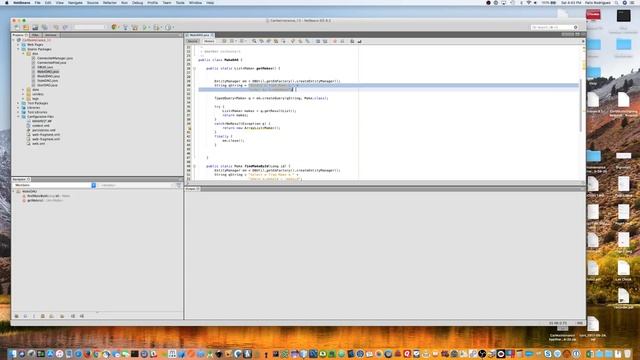Screen dimensions: 640x360
Task: Open the Refactor menu in menu bar
Action: [x=110, y=2]
